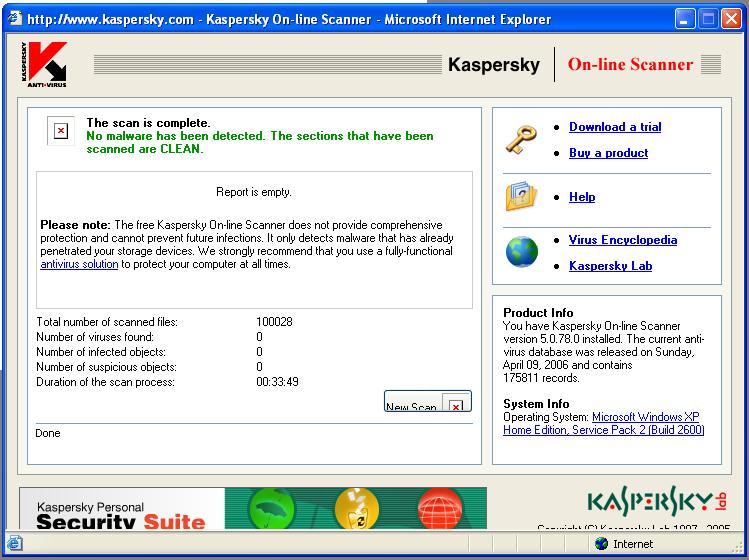Click the 'Number of viruses found:' label

point(95,337)
